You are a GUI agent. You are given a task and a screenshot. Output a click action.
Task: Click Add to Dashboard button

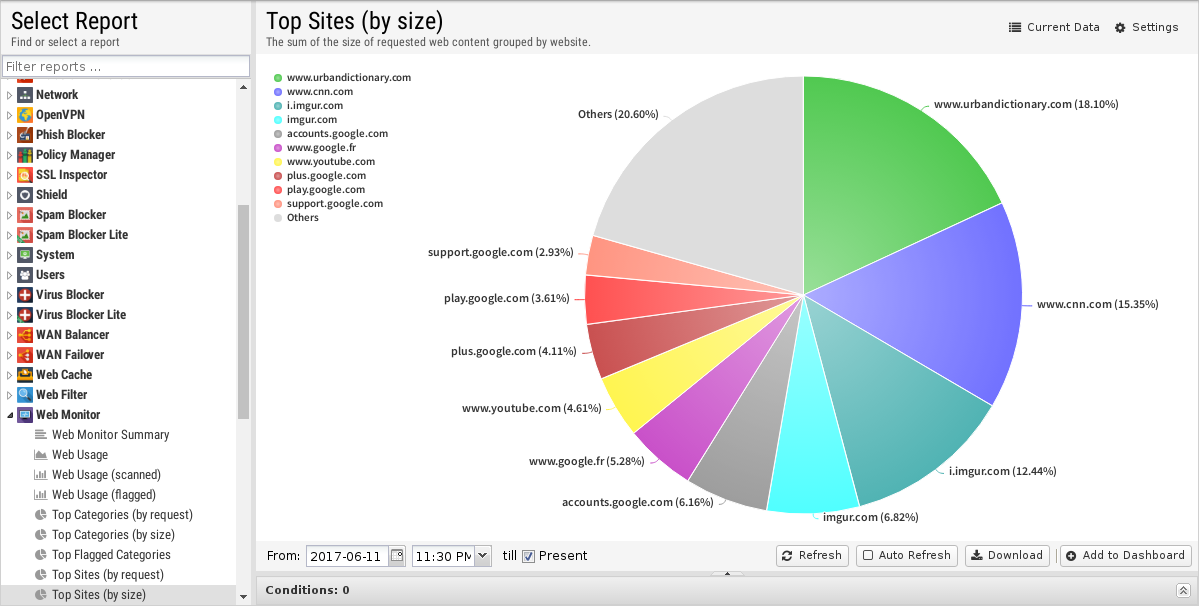pos(1125,556)
